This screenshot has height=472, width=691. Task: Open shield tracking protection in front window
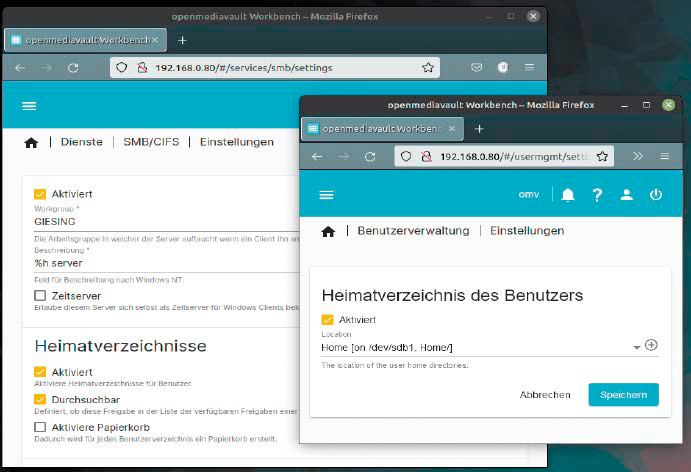coord(406,156)
